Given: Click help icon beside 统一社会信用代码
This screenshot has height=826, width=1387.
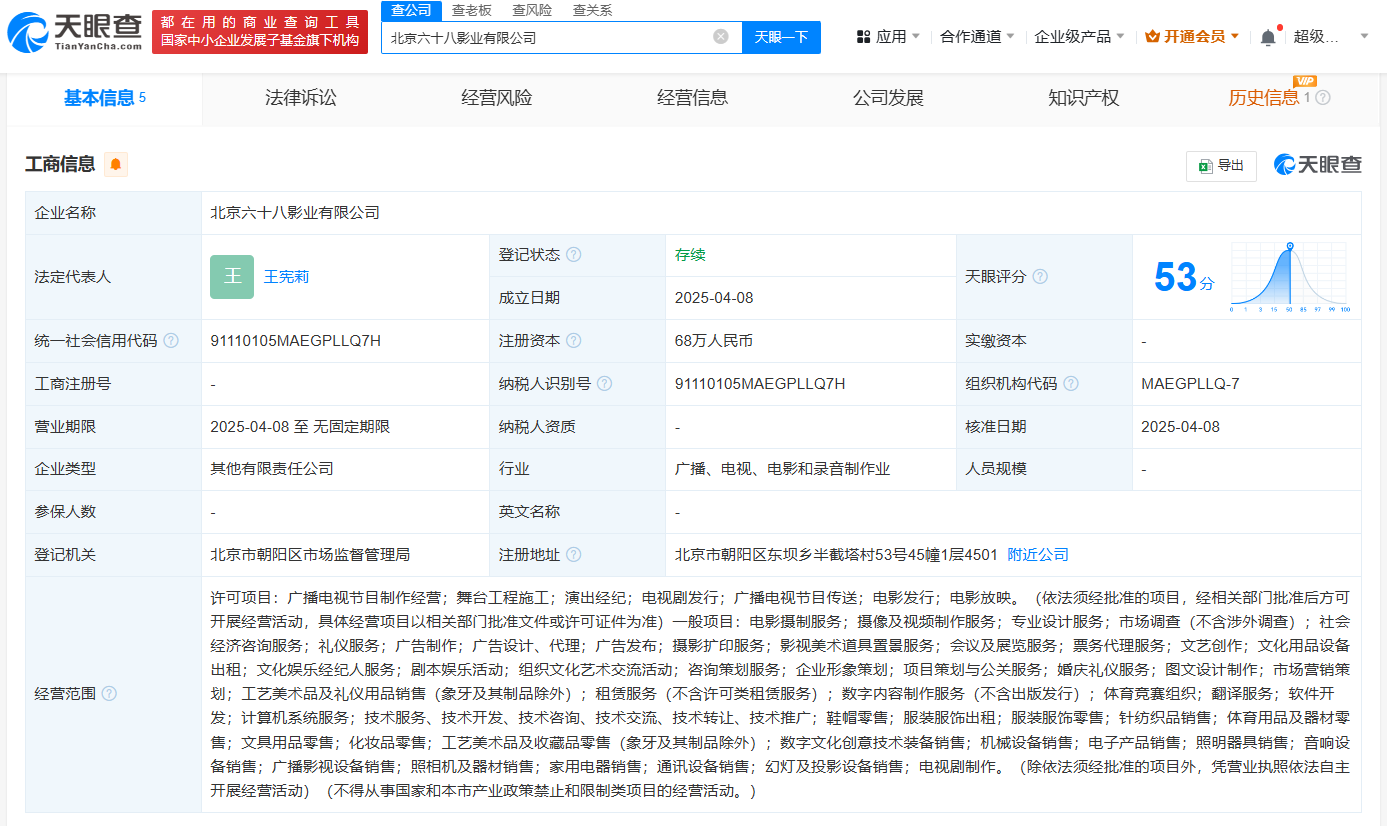Looking at the screenshot, I should pyautogui.click(x=171, y=341).
